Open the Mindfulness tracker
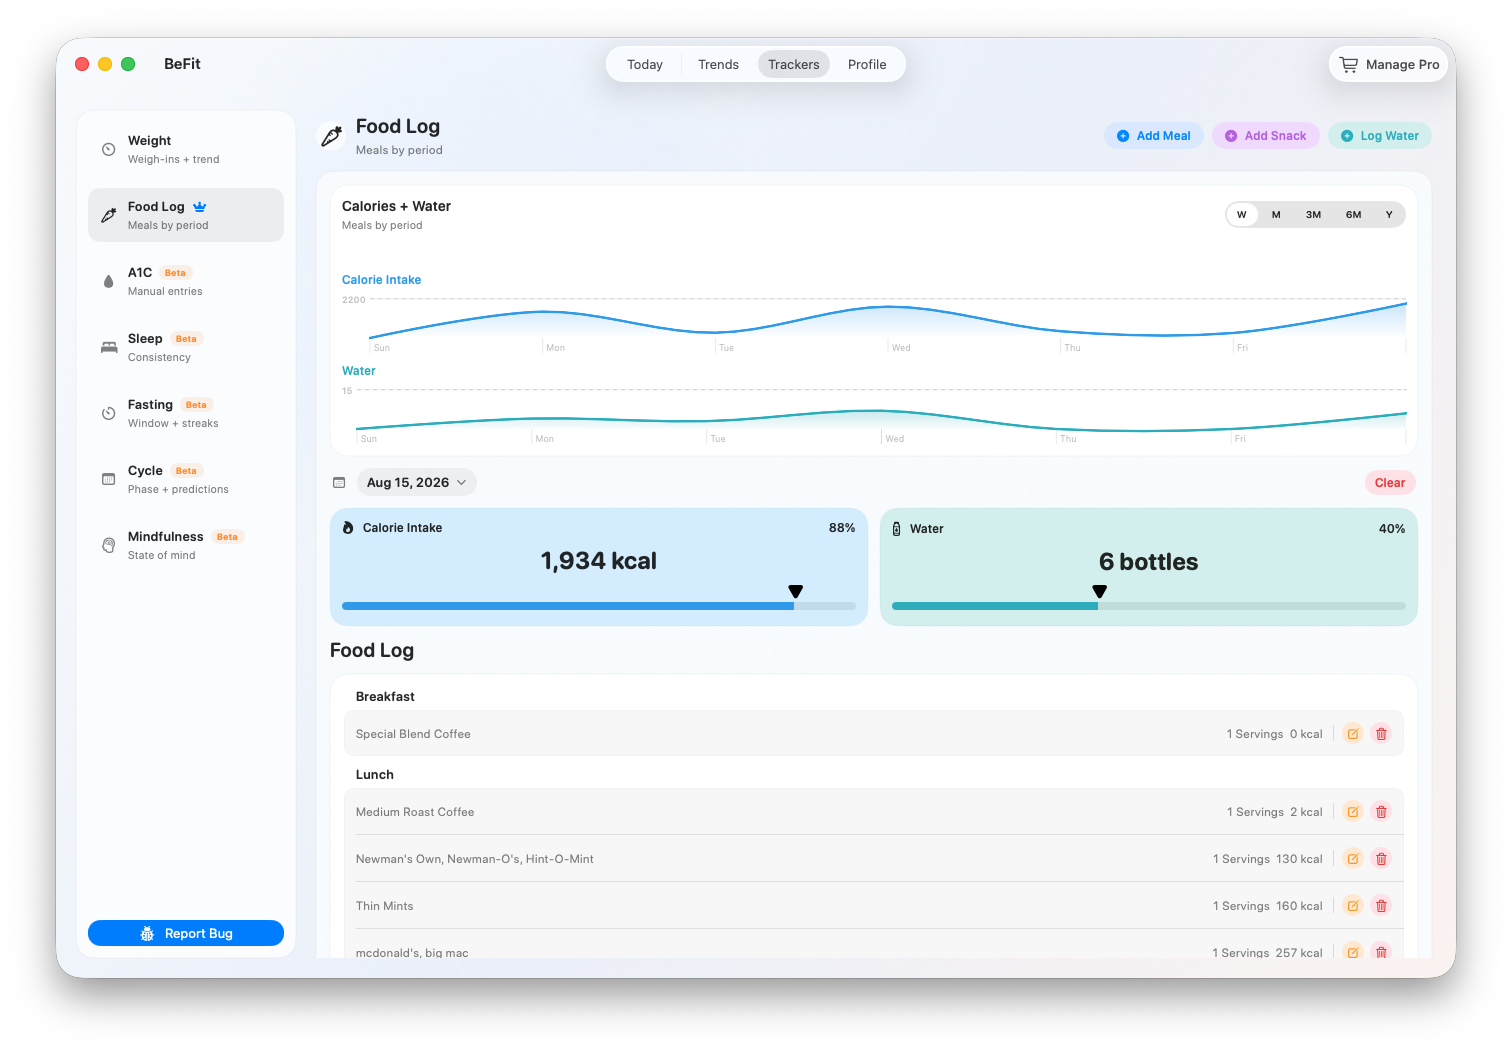Viewport: 1512px width, 1052px height. pyautogui.click(x=186, y=545)
